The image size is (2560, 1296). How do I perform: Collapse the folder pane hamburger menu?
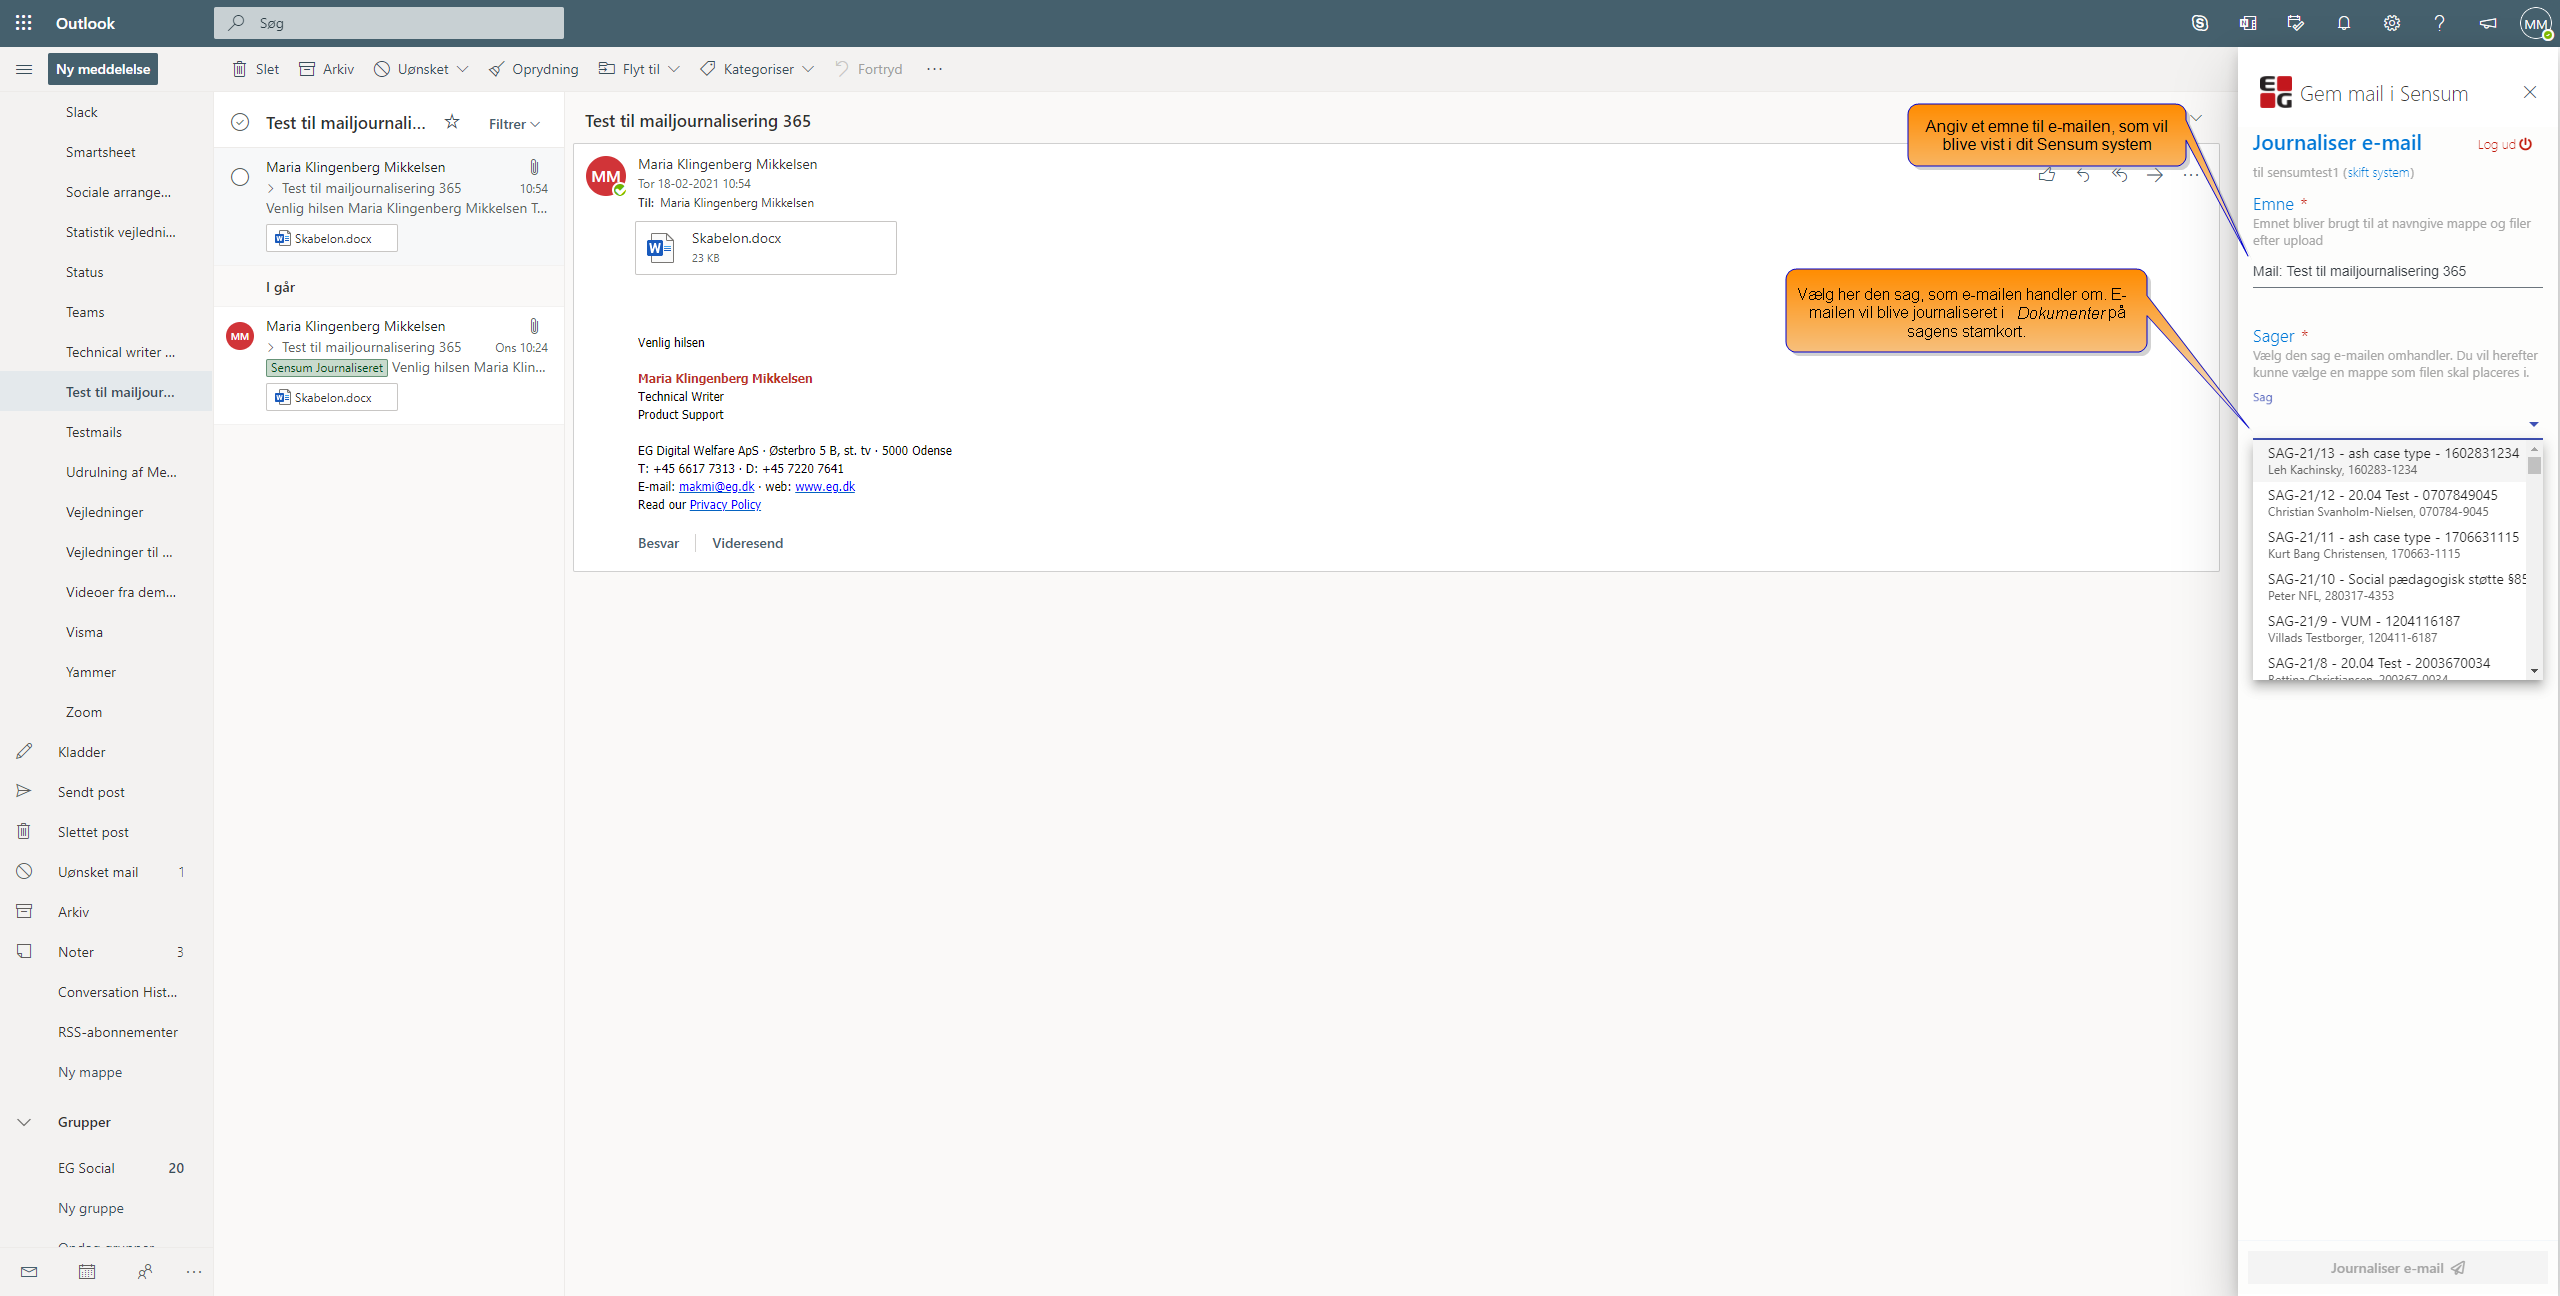[24, 69]
